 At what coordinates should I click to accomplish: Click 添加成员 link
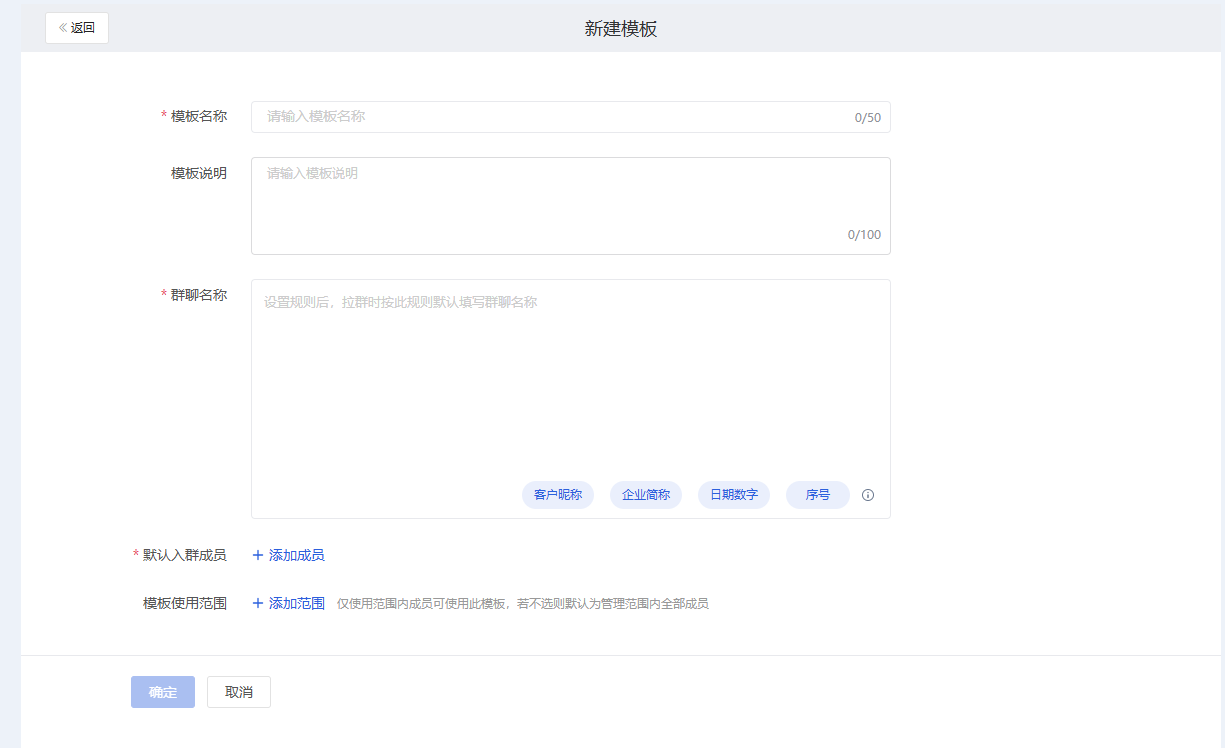click(288, 555)
